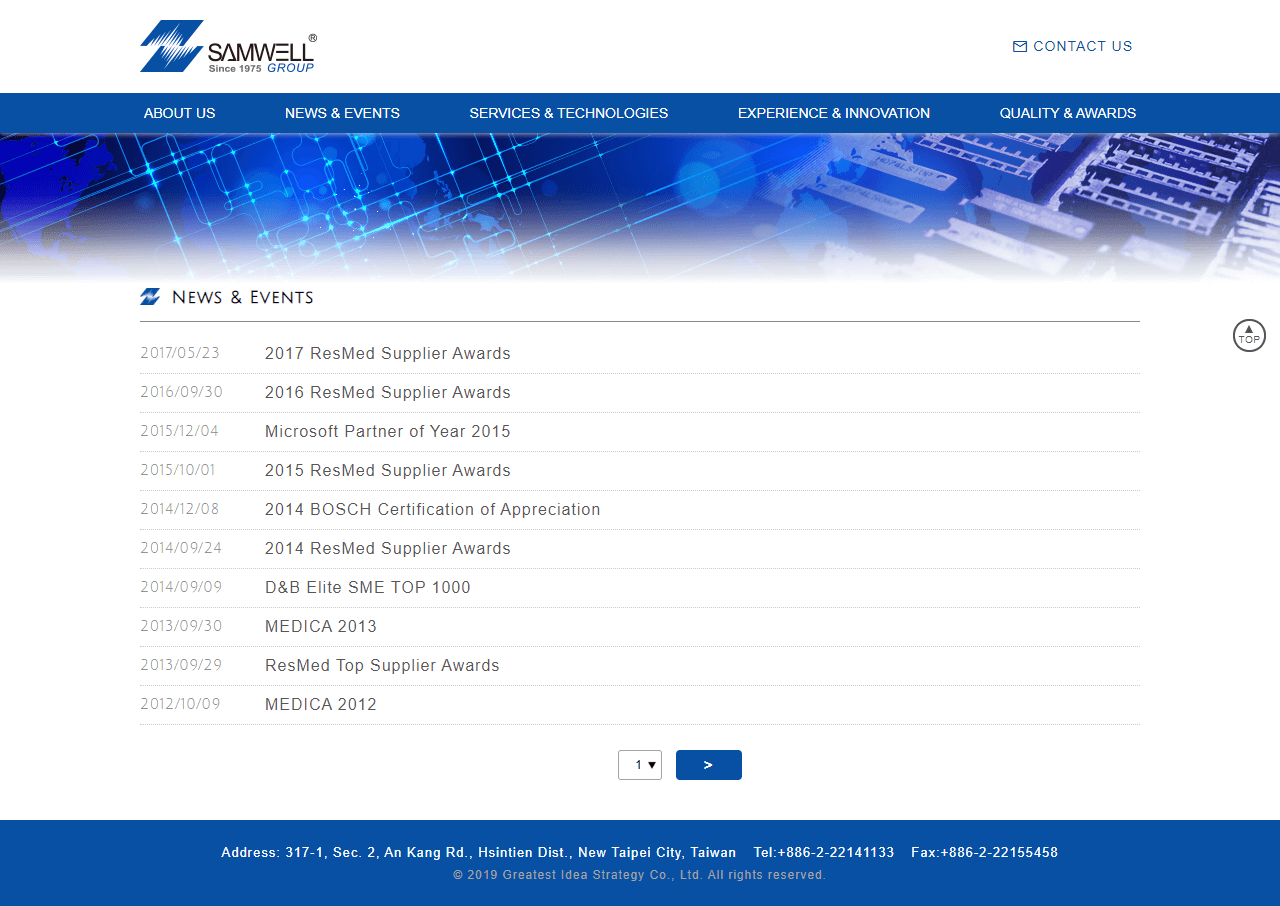Open the About Us menu
The image size is (1280, 906).
179,113
